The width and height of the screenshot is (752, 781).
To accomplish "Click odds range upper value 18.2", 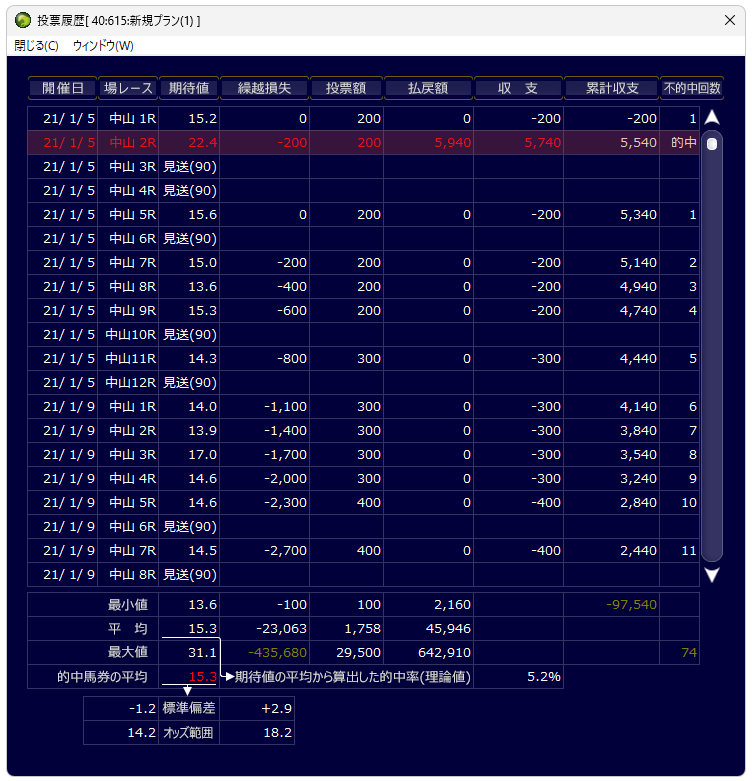I will (277, 733).
